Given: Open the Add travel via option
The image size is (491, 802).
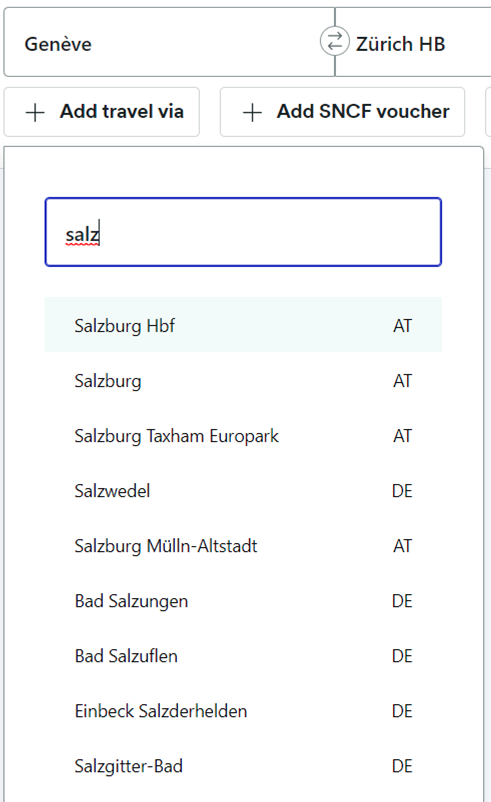Looking at the screenshot, I should (x=102, y=112).
